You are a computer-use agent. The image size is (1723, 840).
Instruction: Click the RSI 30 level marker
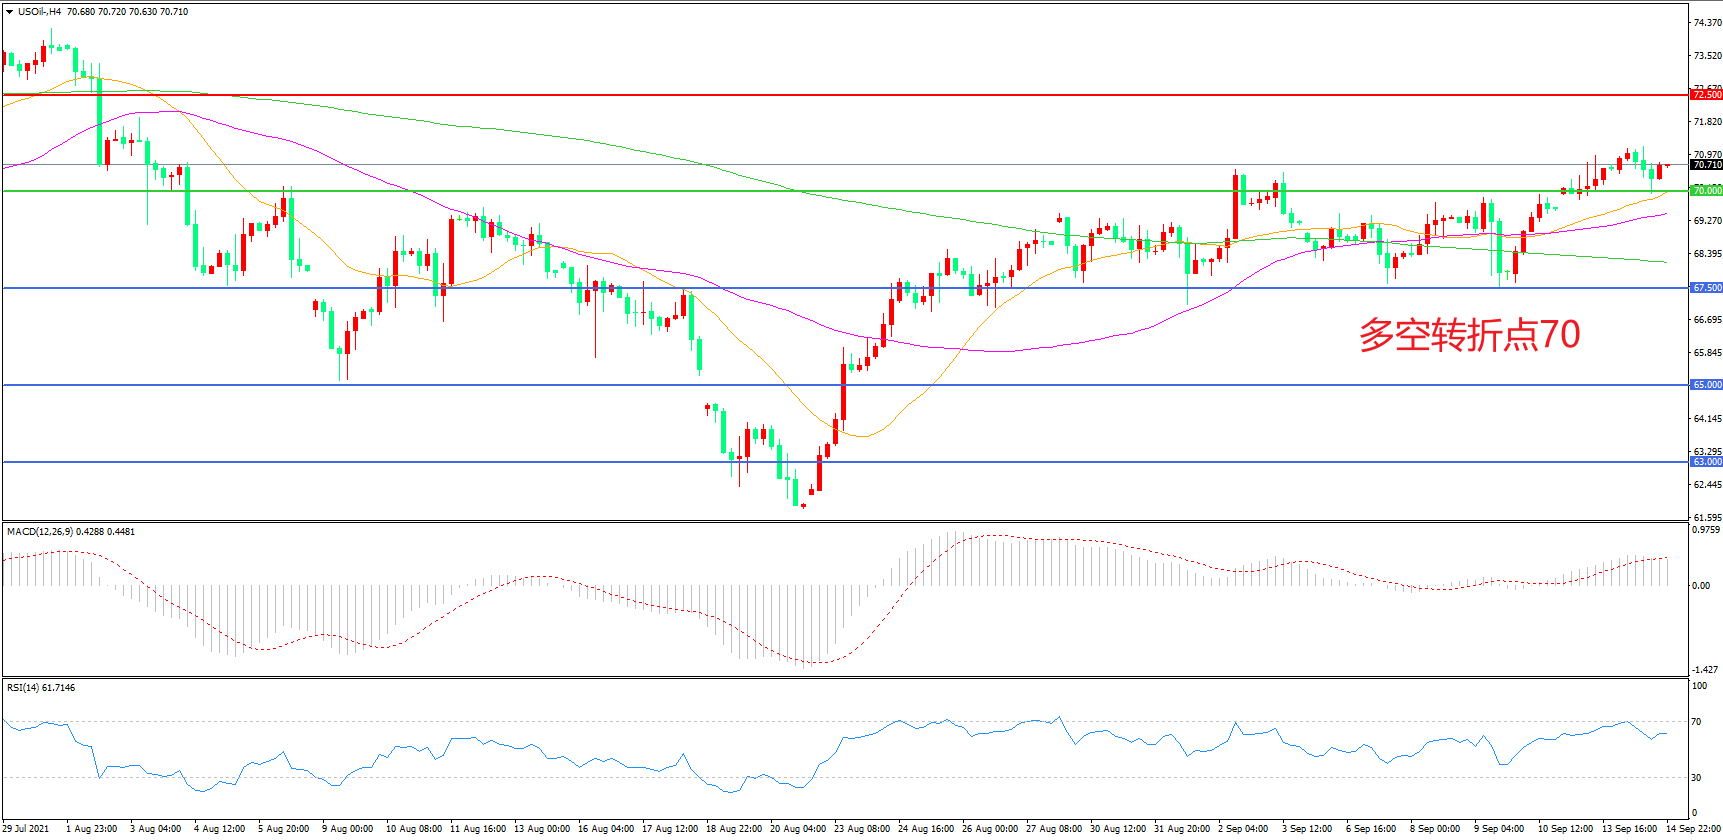1696,778
